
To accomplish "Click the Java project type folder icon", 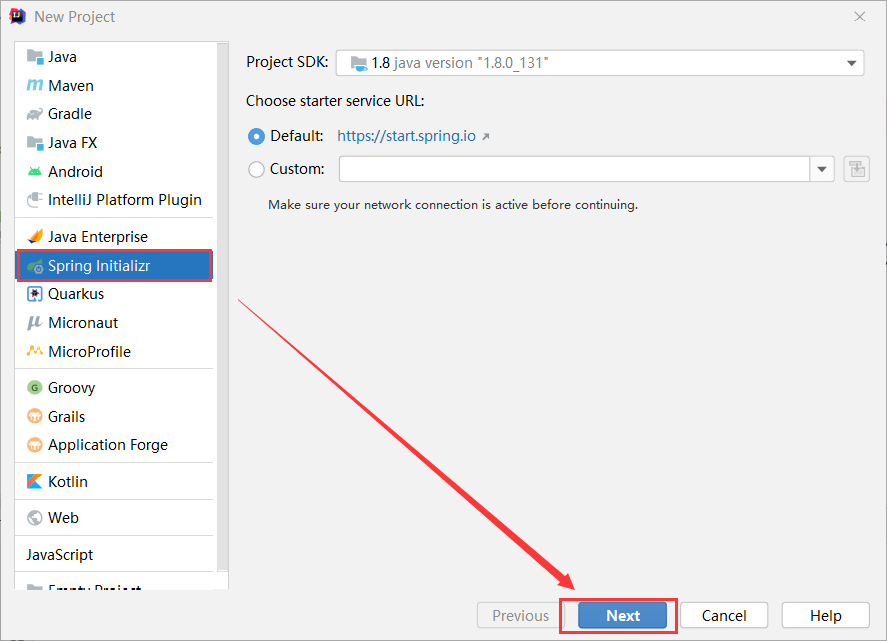I will coord(35,57).
